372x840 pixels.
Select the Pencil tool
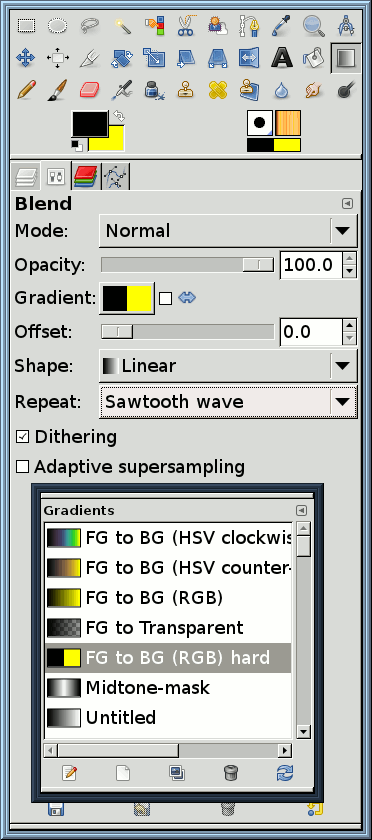pyautogui.click(x=26, y=90)
